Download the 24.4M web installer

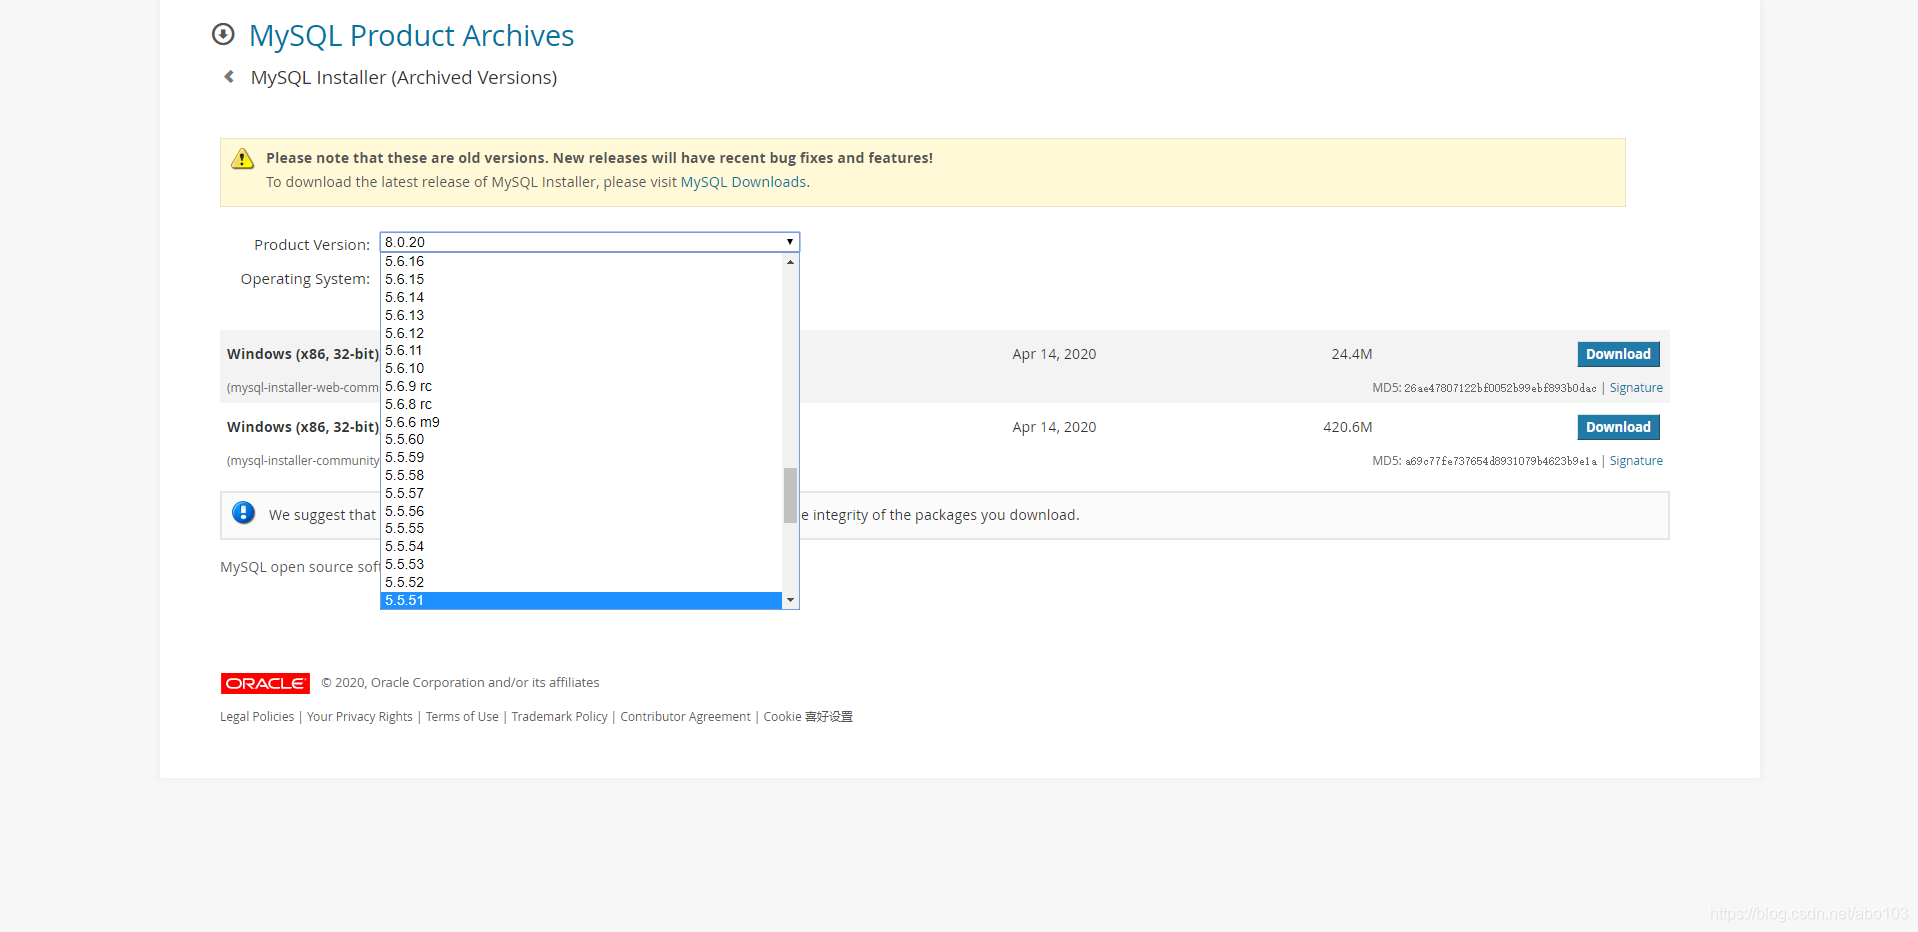[1618, 354]
